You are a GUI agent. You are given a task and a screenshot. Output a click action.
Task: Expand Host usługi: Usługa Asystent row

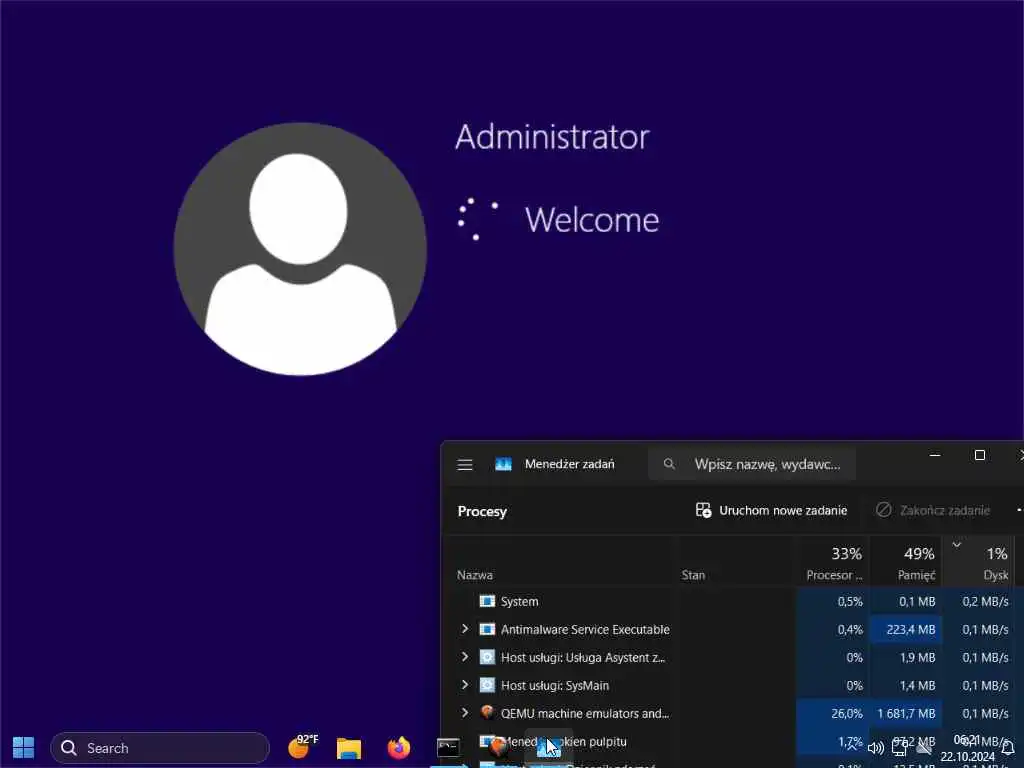click(x=465, y=657)
